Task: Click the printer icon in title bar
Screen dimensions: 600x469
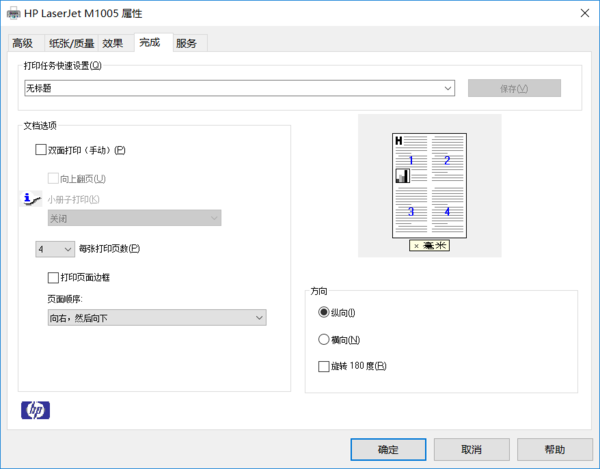Action: (x=14, y=14)
